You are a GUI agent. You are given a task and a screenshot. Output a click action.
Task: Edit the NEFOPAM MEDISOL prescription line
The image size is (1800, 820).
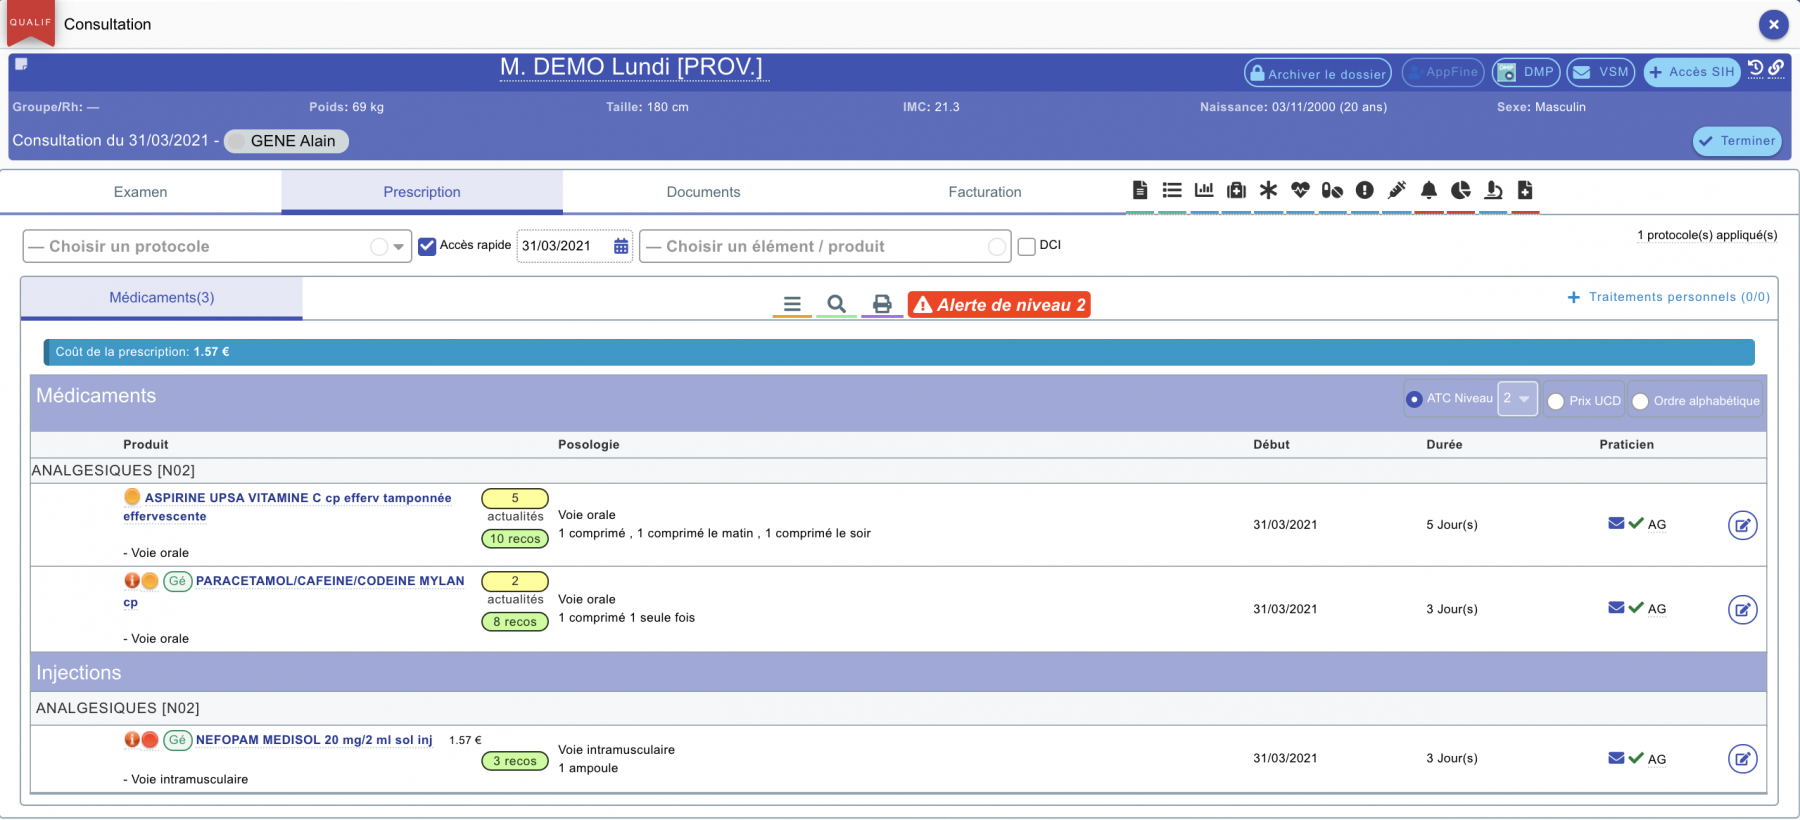[x=1742, y=759]
